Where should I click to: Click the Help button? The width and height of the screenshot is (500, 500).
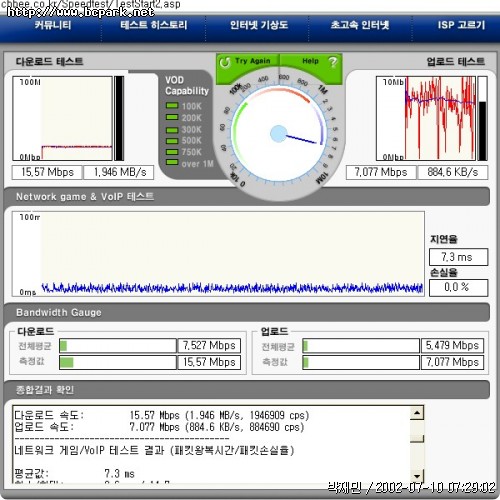[x=311, y=62]
